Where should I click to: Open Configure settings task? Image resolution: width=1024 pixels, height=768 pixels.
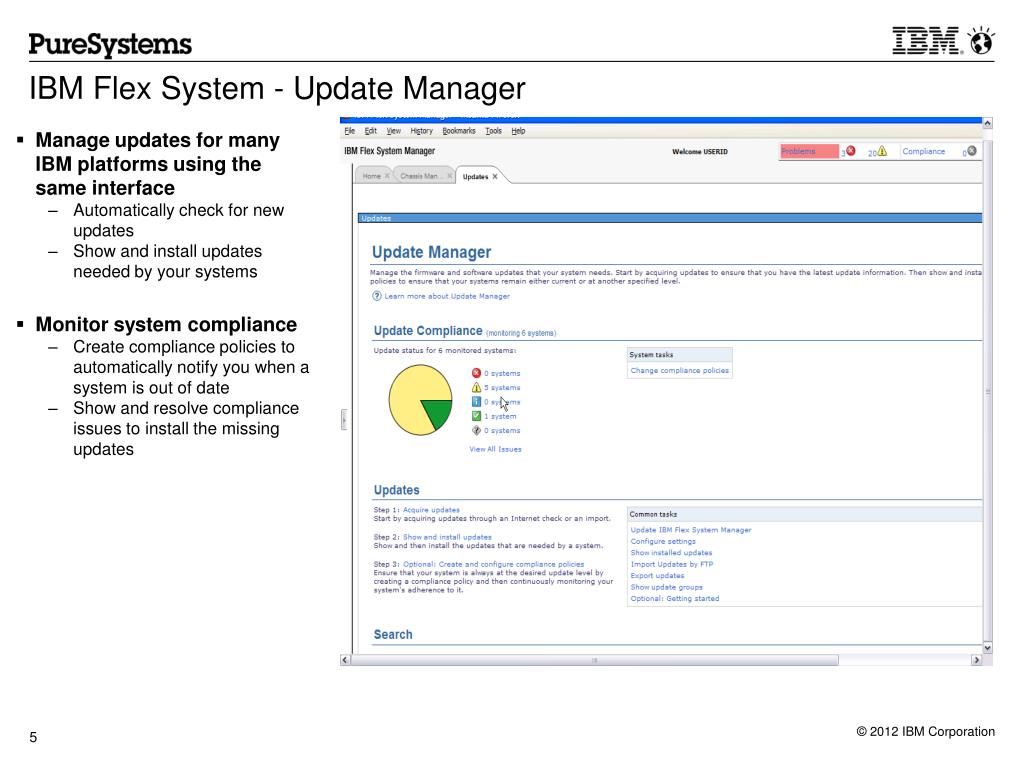pos(663,541)
